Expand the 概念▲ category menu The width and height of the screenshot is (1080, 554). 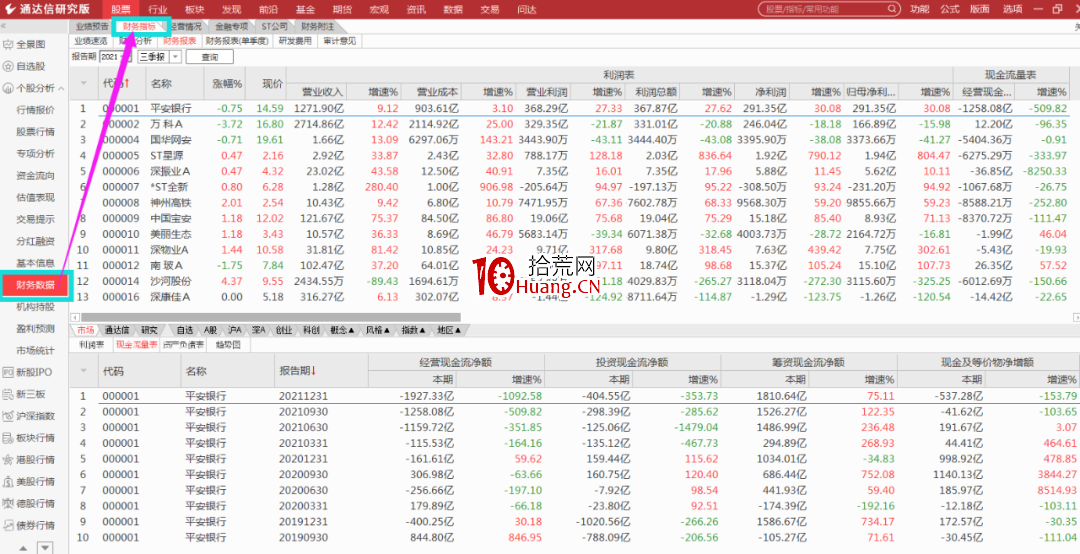[x=342, y=330]
